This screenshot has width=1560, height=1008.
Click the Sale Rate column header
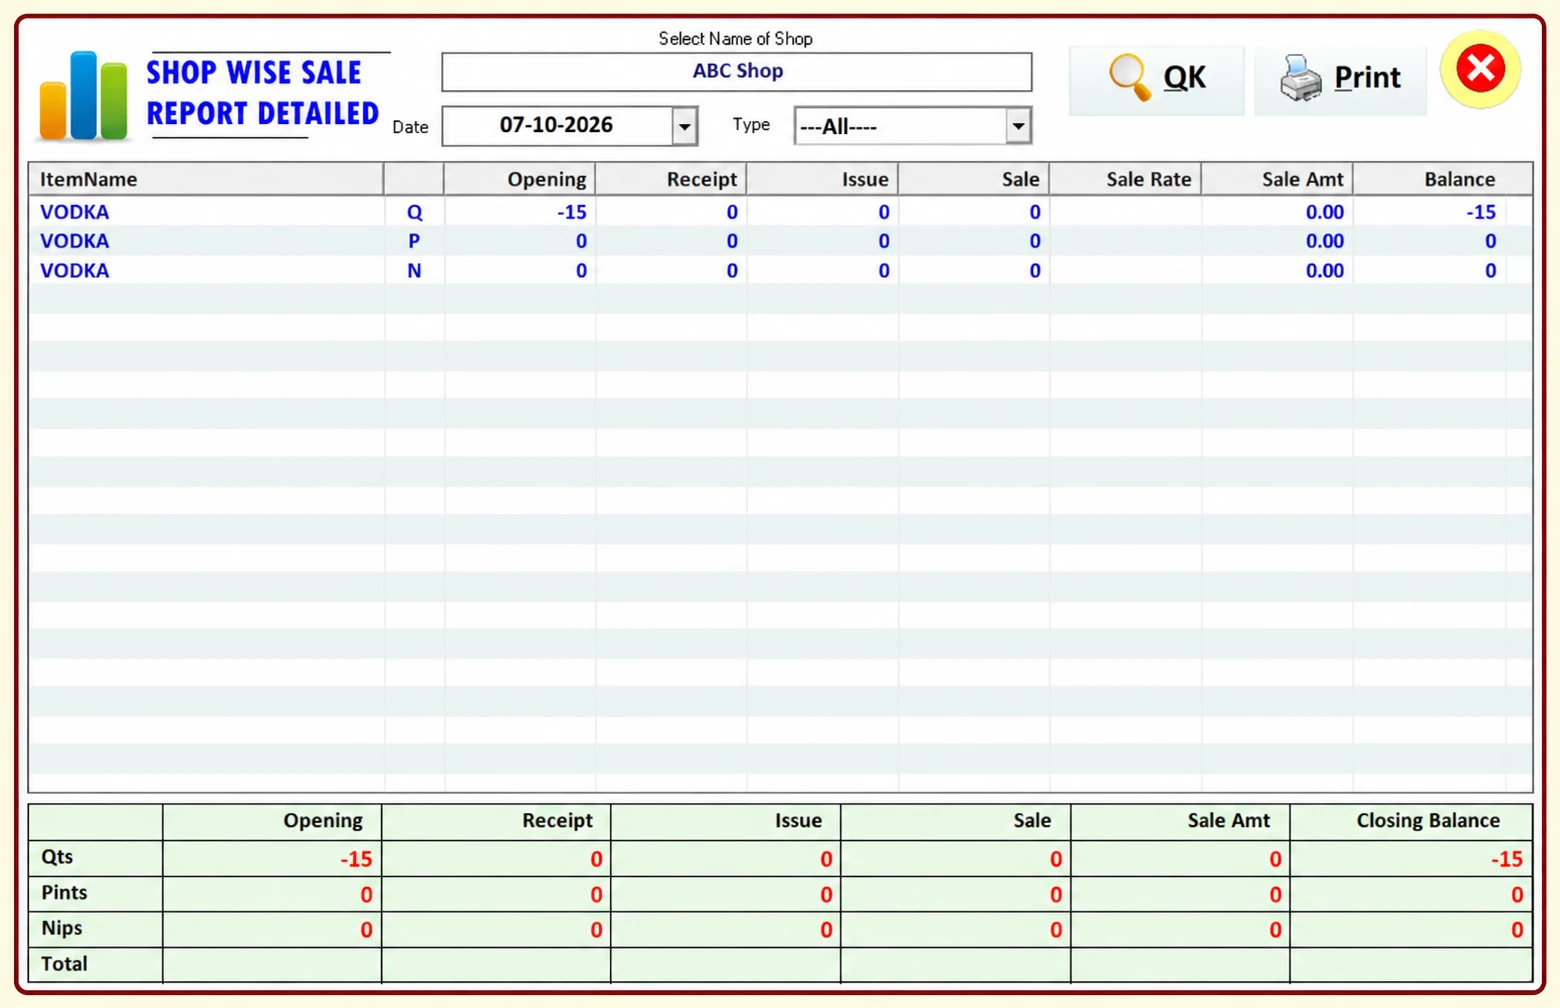click(x=1125, y=179)
